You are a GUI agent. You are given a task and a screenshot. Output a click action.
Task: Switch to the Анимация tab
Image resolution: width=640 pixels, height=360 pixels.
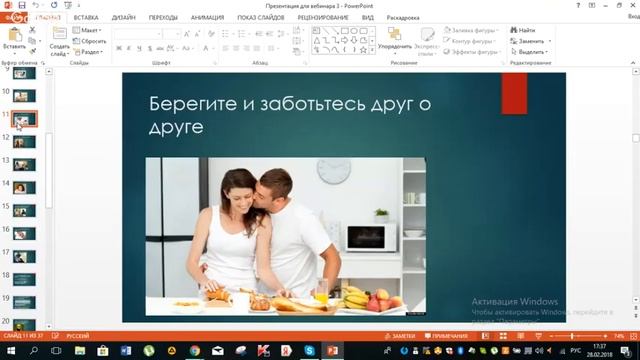pos(207,18)
